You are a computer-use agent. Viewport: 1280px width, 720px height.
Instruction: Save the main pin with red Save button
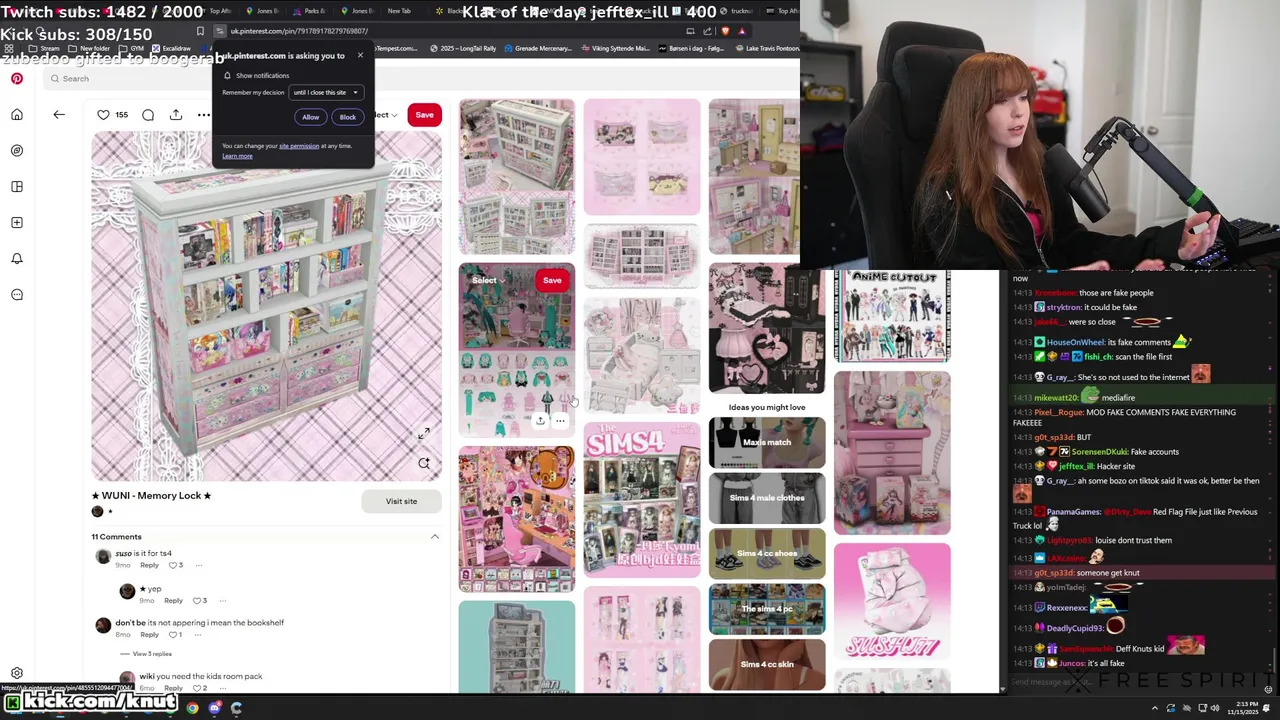[x=424, y=115]
